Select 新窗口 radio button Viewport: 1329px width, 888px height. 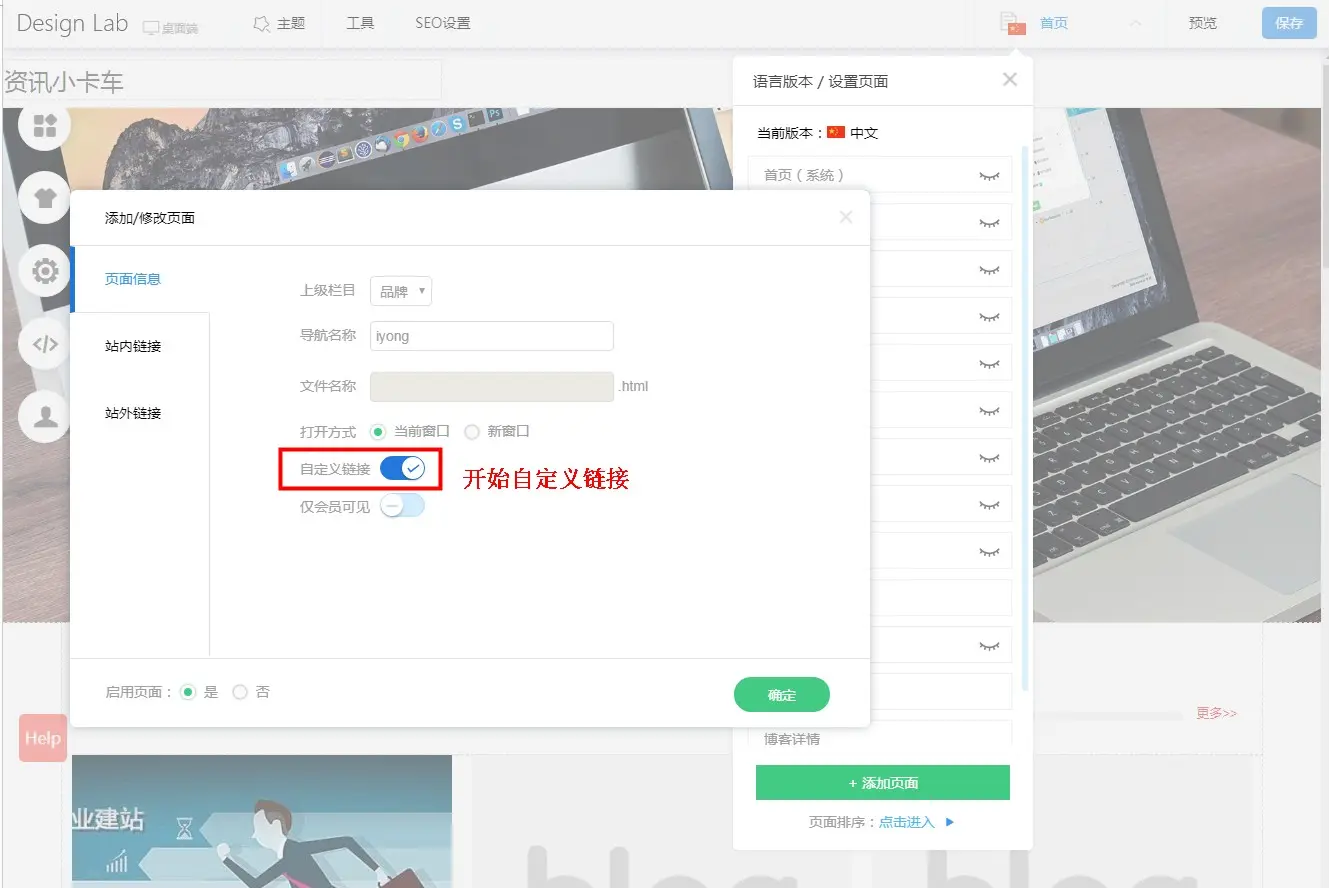coord(472,432)
